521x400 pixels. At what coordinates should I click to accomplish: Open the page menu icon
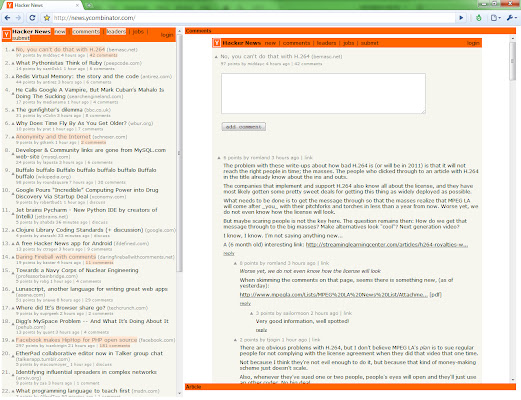(495, 18)
